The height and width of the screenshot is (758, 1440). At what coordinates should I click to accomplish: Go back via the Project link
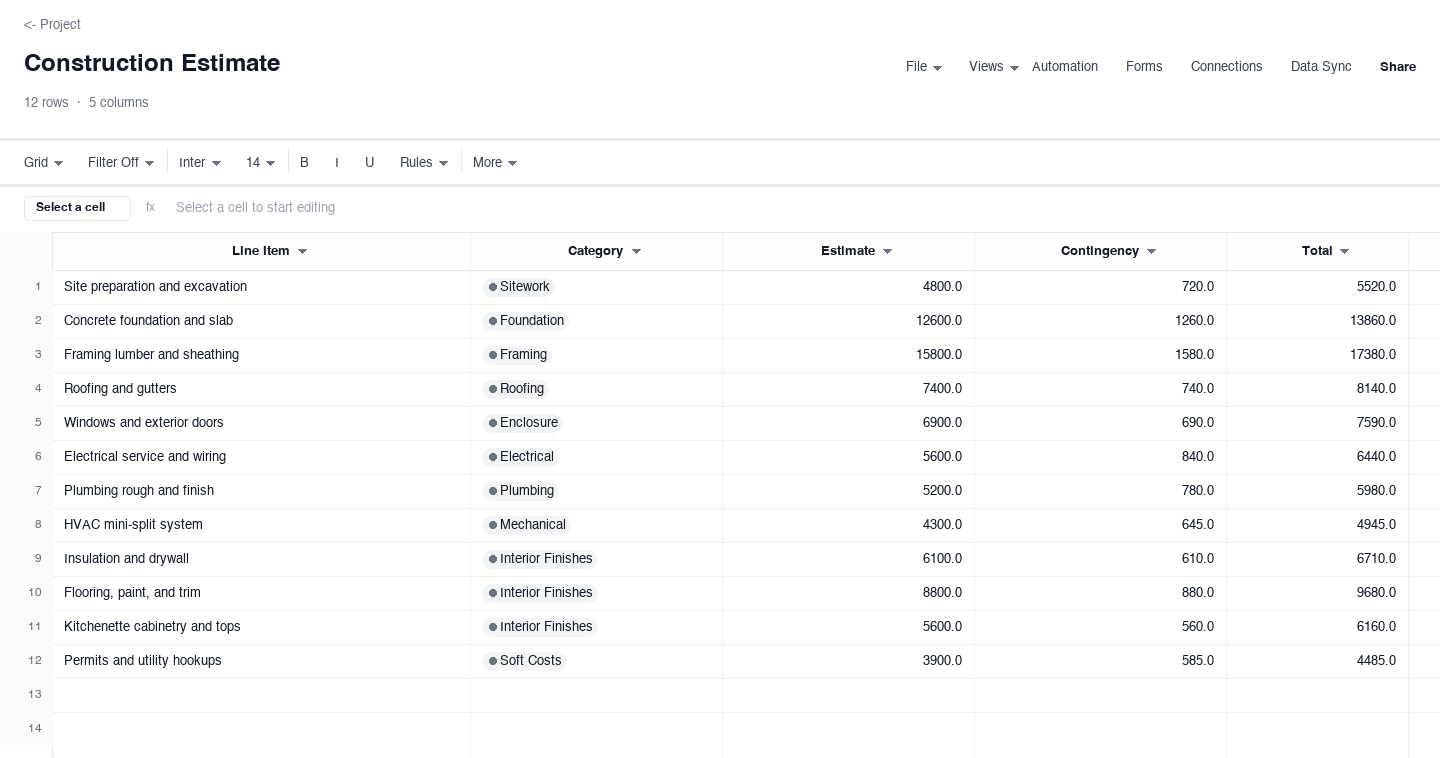pyautogui.click(x=52, y=24)
